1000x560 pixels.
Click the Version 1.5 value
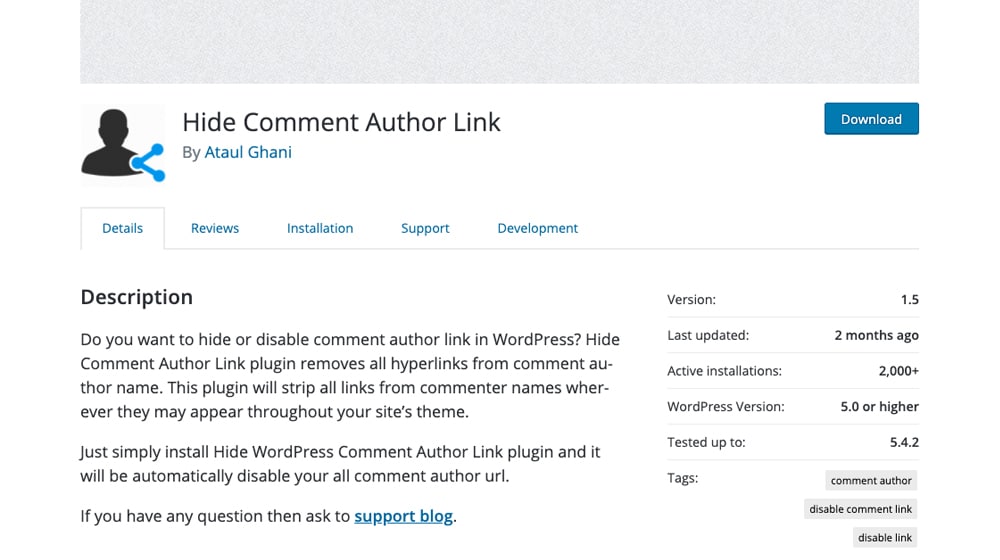coord(909,299)
